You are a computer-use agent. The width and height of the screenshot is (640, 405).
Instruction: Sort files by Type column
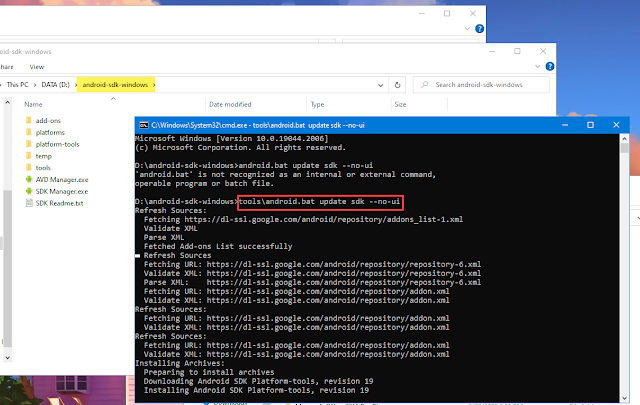[318, 105]
